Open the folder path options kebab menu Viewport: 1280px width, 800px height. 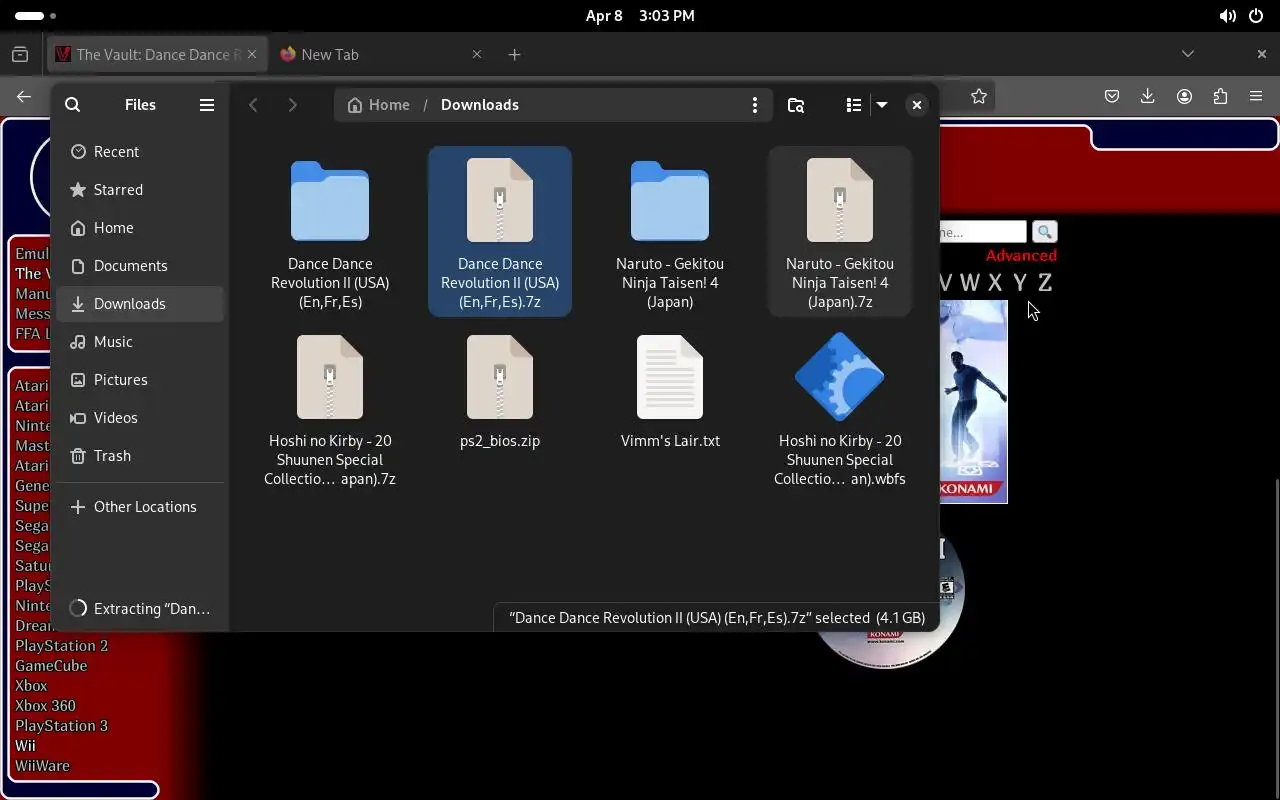pos(755,105)
